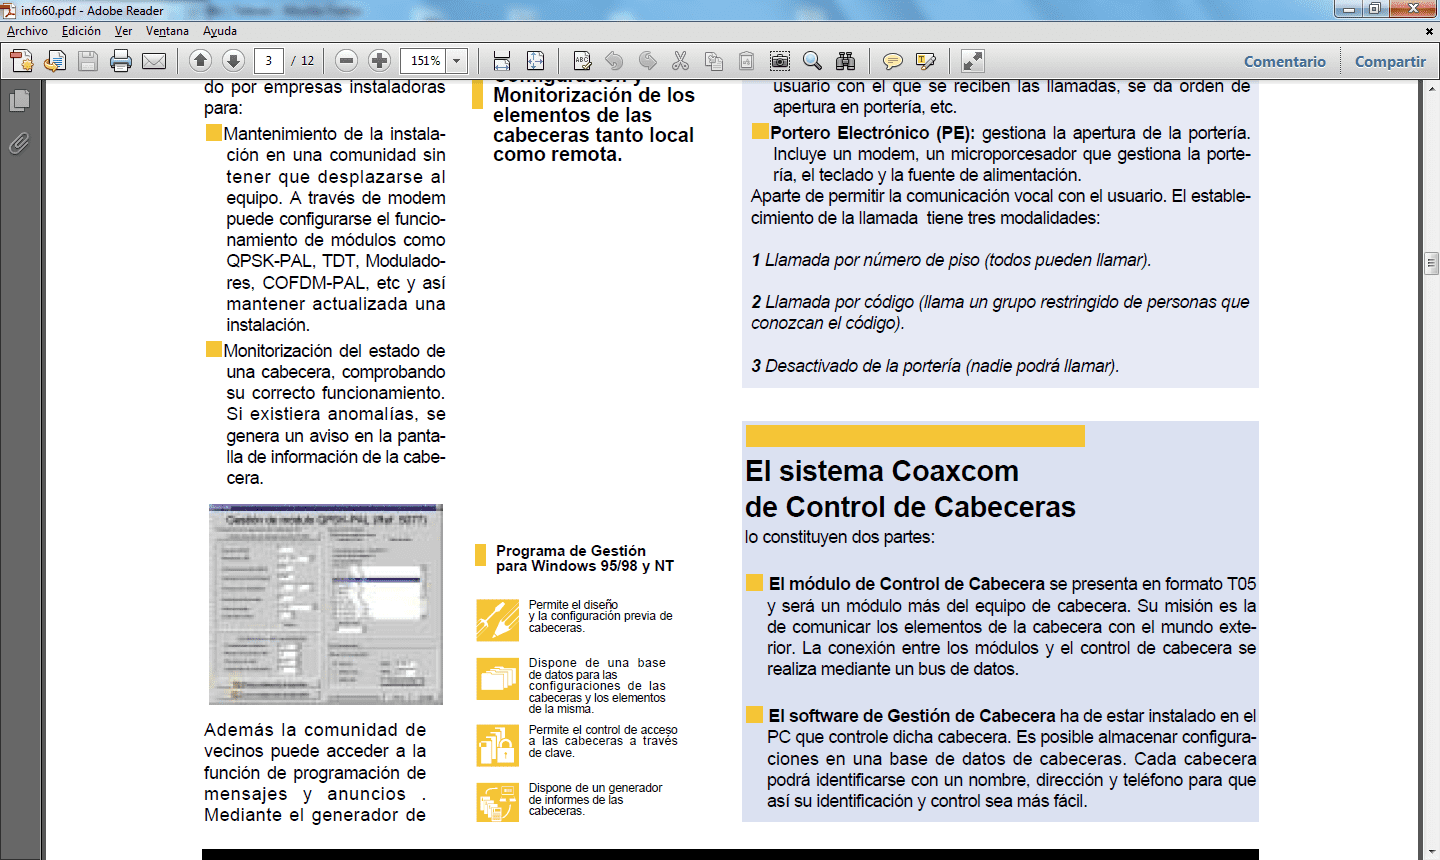Go to the next page arrow
This screenshot has height=860, width=1440.
pos(233,61)
